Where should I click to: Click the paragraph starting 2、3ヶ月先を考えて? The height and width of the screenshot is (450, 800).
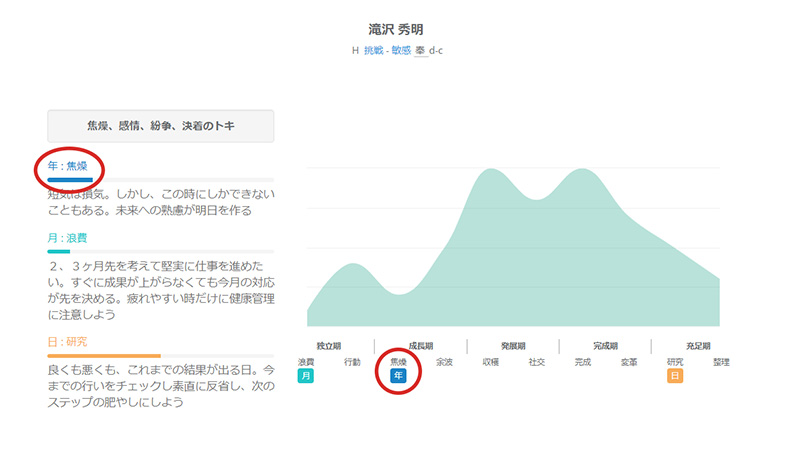[161, 290]
